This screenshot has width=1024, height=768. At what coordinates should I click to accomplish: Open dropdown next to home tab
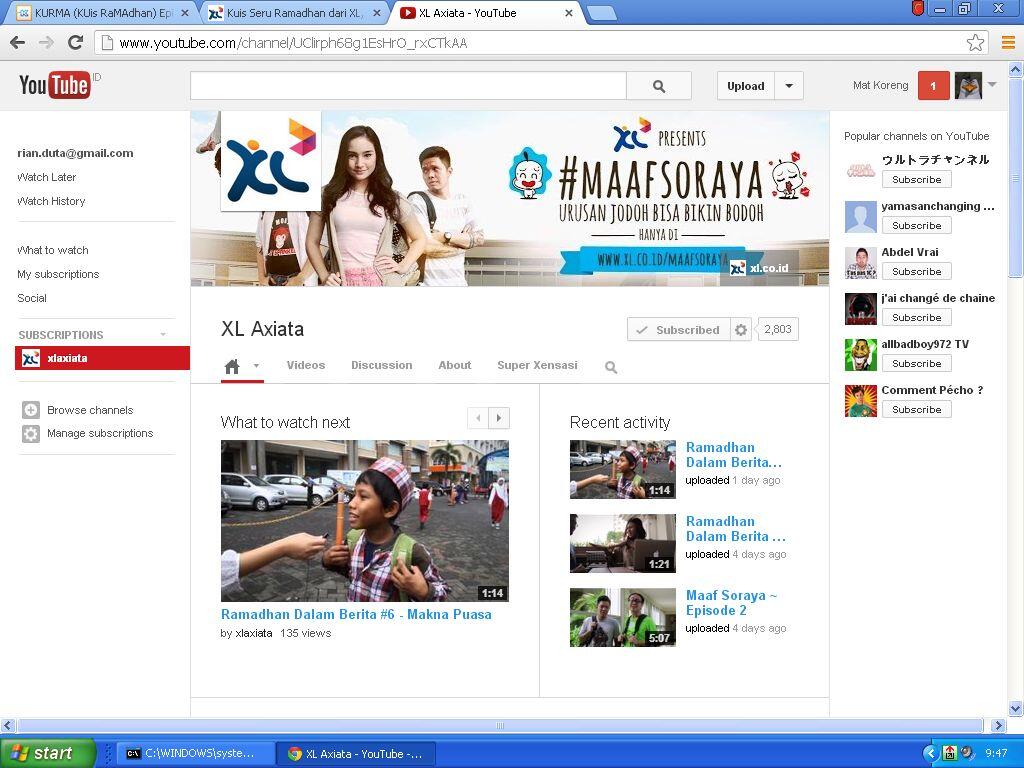(x=256, y=366)
